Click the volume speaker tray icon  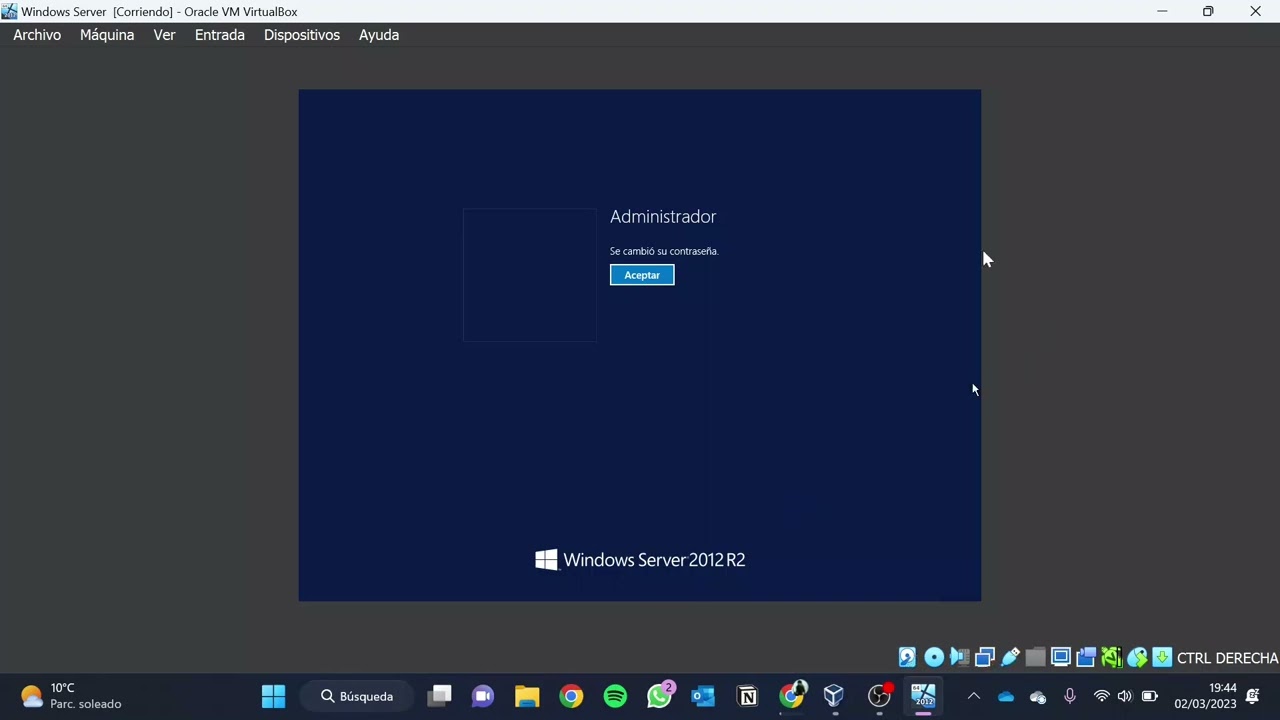(1125, 696)
